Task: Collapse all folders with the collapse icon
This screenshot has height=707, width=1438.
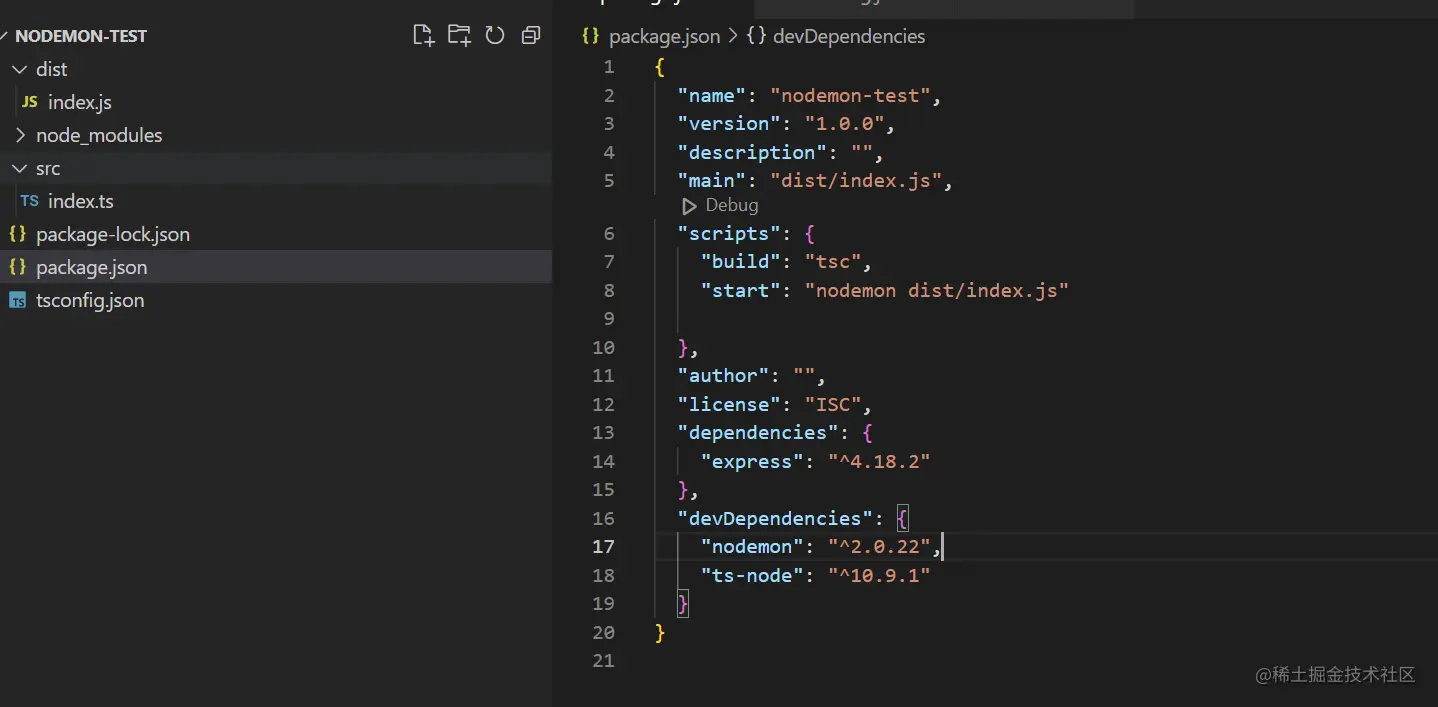Action: (531, 36)
